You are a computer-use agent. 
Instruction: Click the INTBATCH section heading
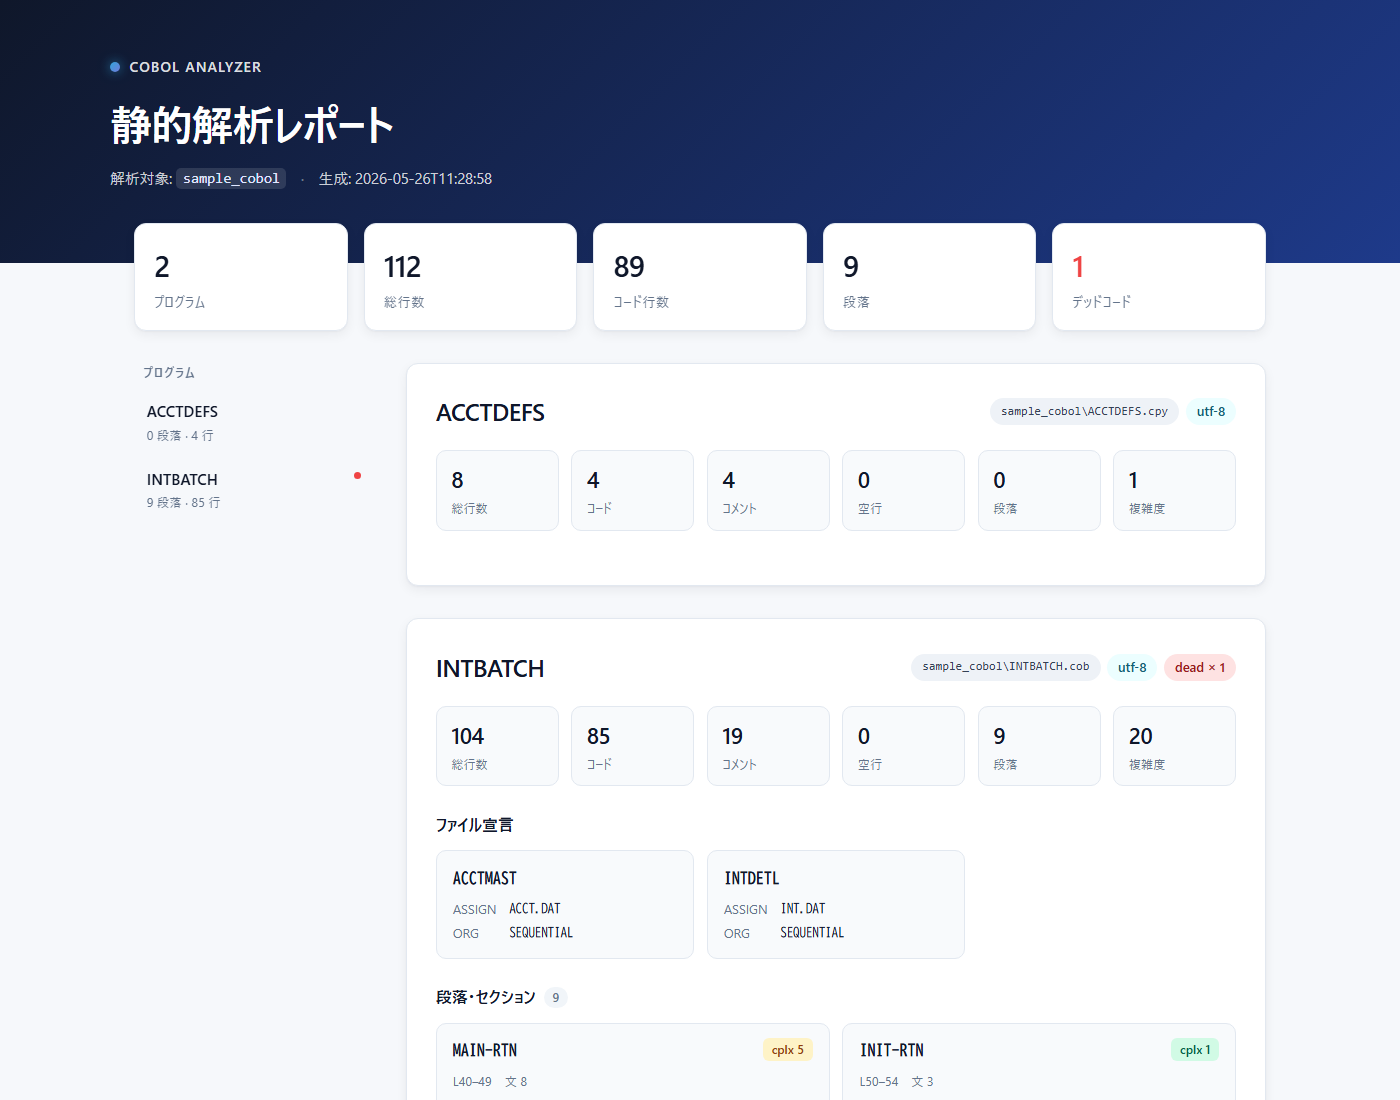coord(490,669)
